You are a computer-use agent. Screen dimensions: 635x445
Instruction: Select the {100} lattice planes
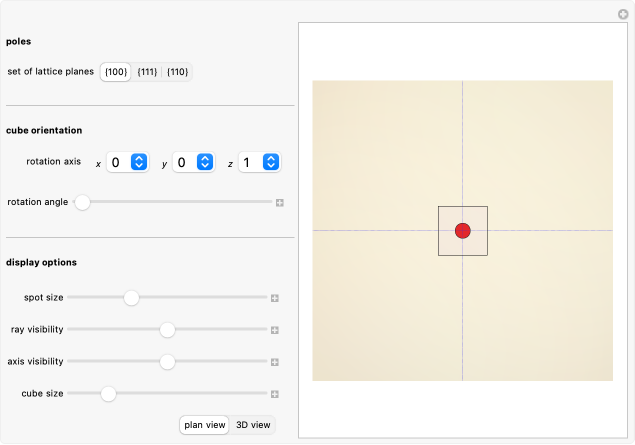click(115, 72)
